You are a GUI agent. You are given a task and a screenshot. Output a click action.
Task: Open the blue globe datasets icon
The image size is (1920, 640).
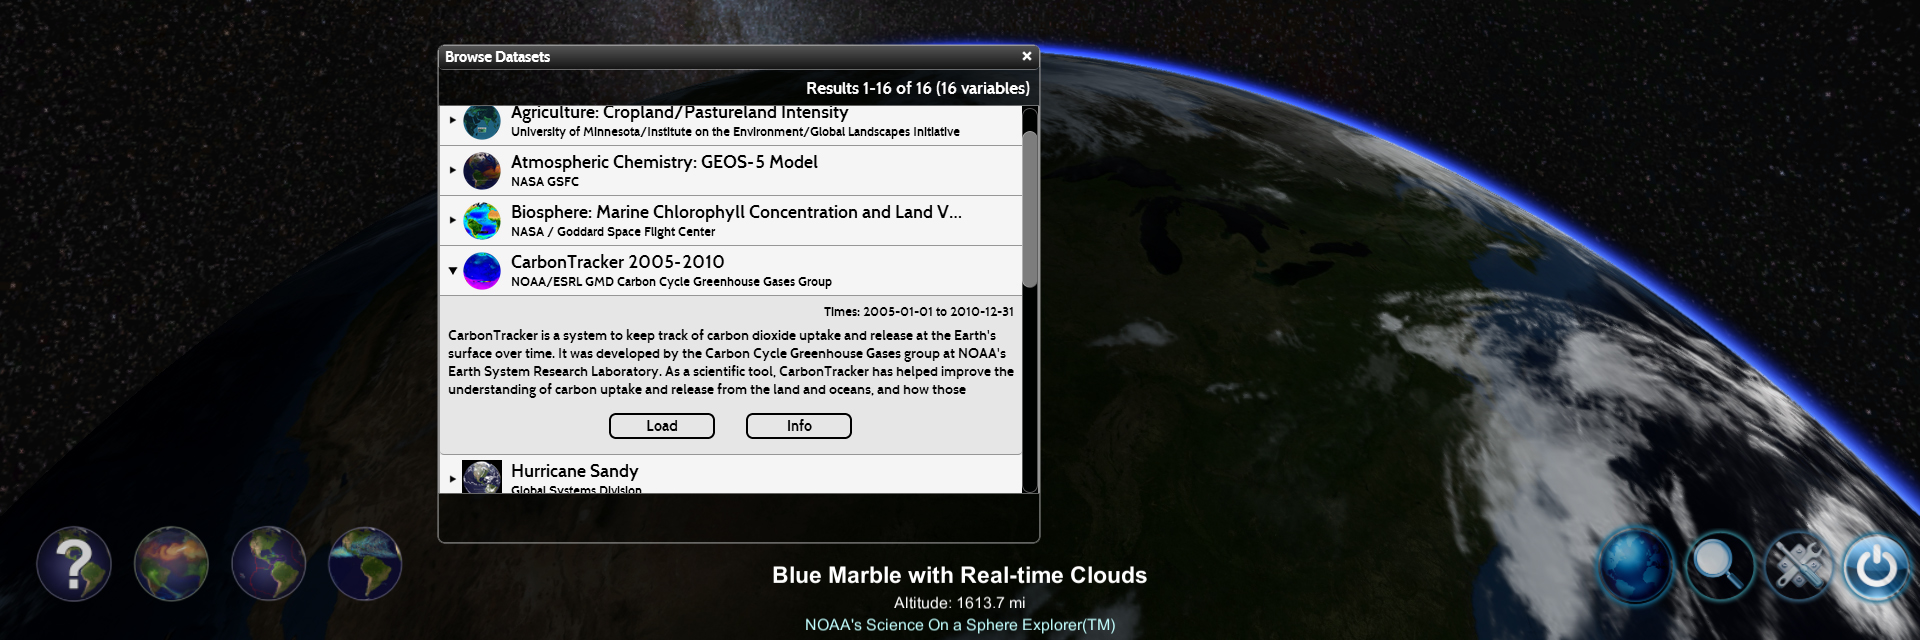click(x=1636, y=566)
